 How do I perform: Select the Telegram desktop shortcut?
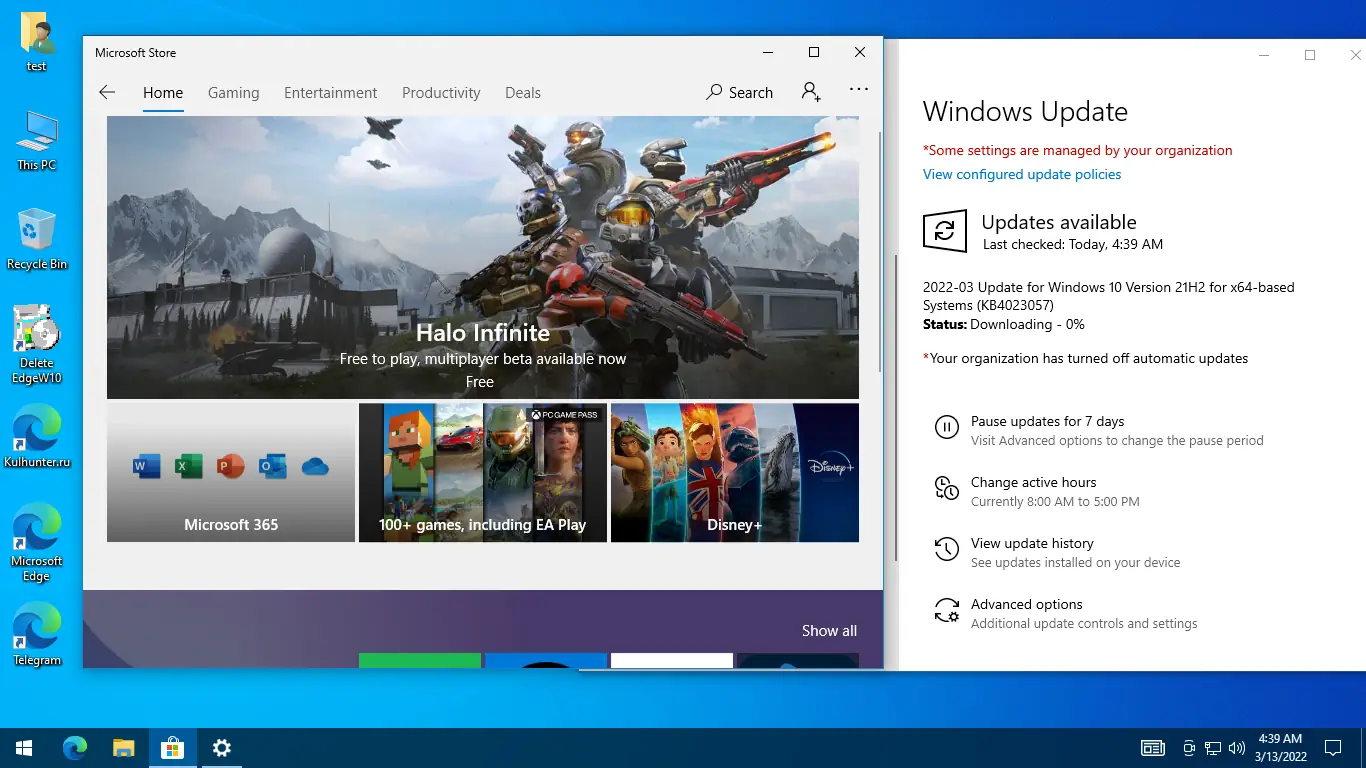(x=37, y=635)
